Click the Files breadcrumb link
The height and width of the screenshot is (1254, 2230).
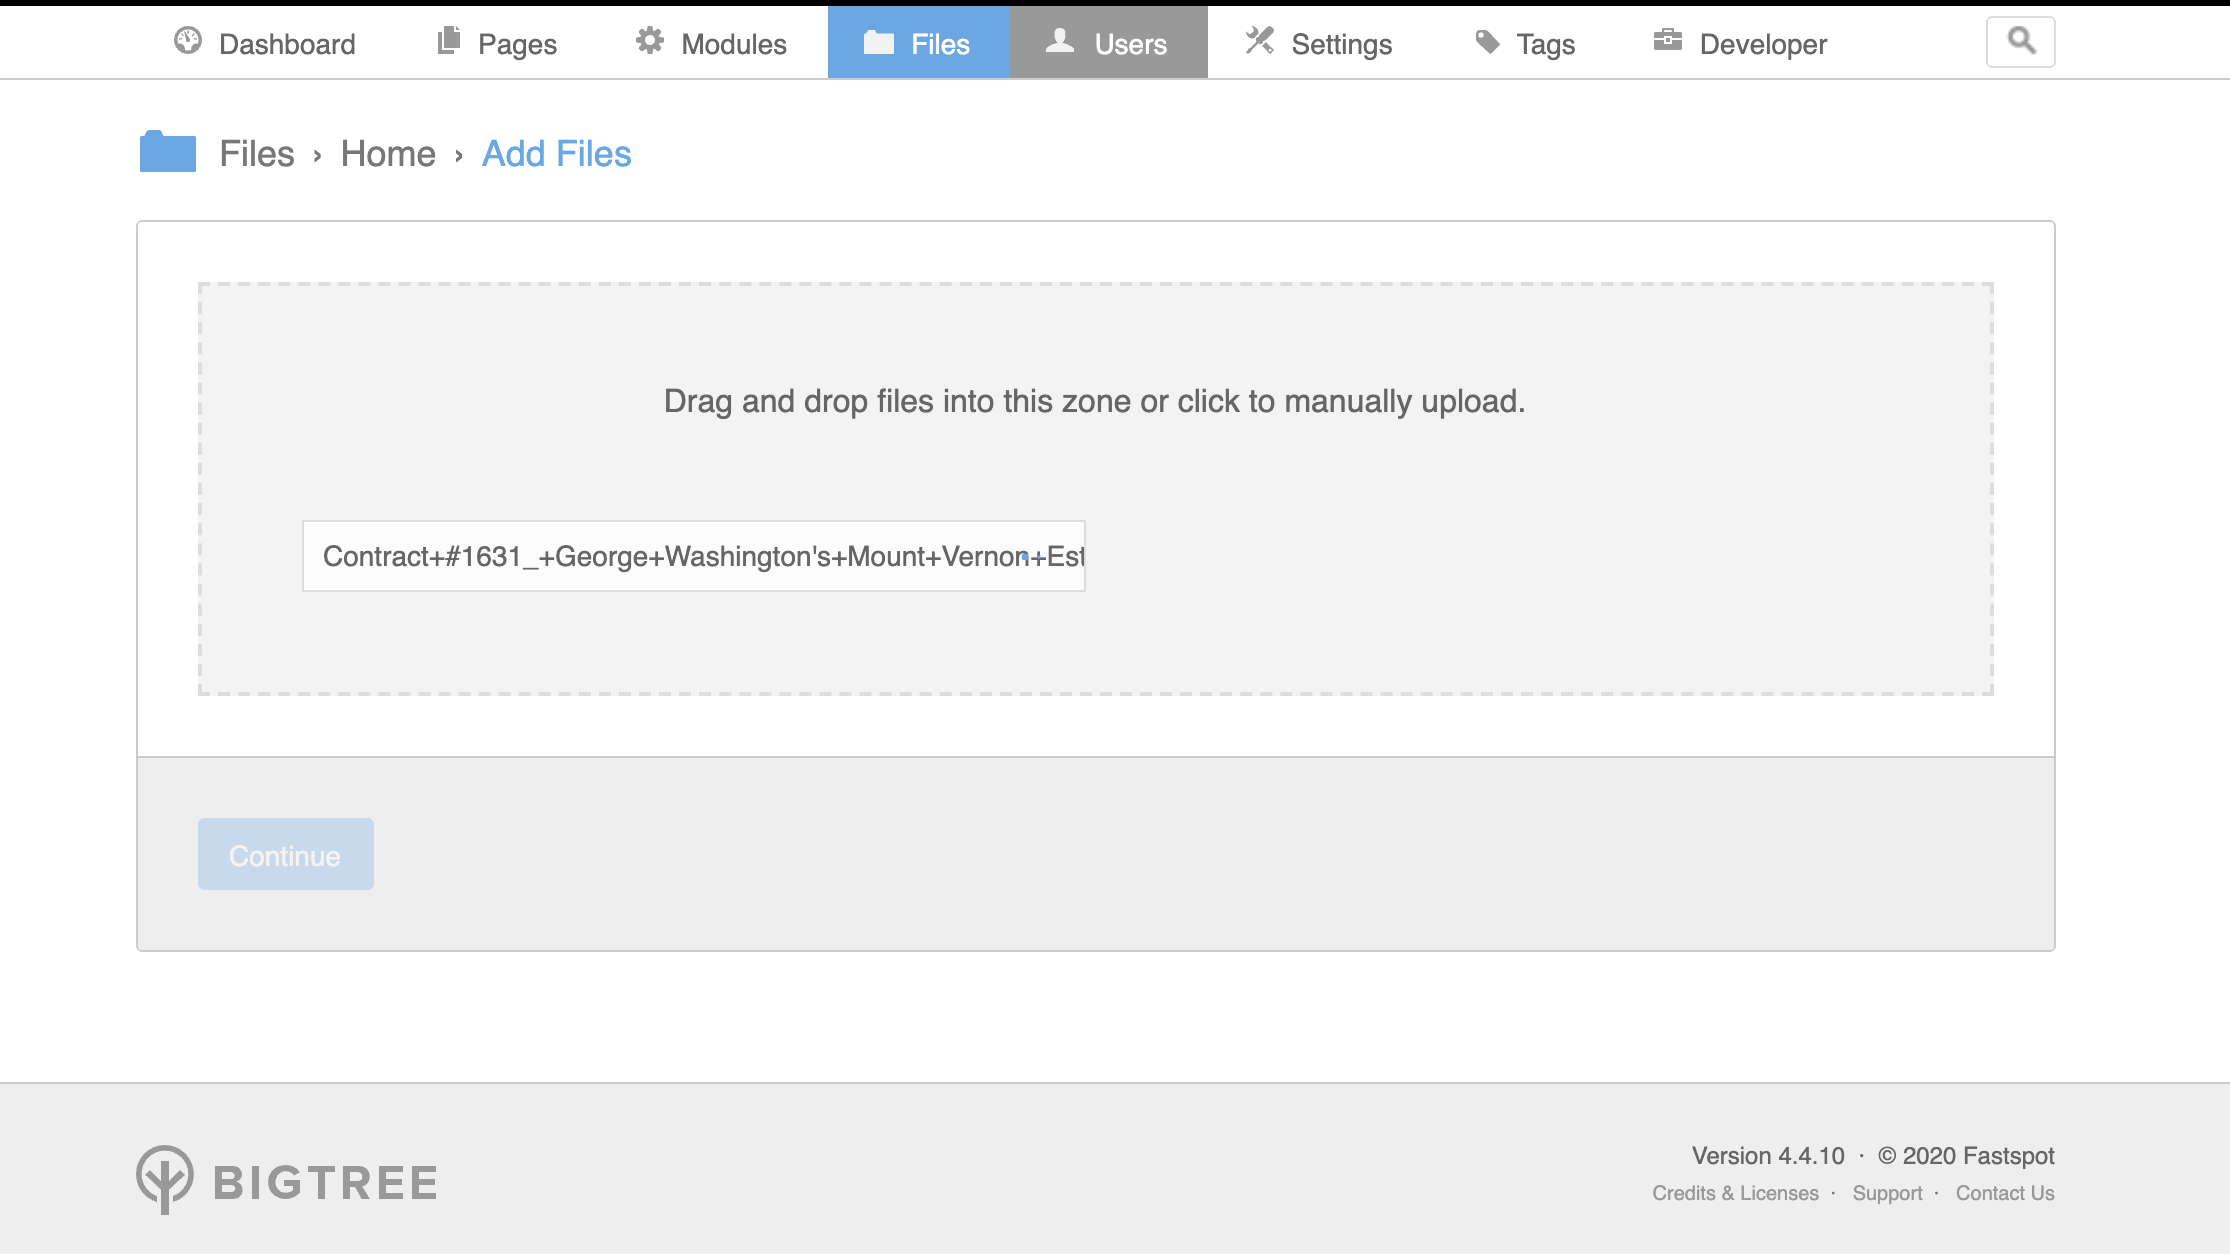point(257,154)
